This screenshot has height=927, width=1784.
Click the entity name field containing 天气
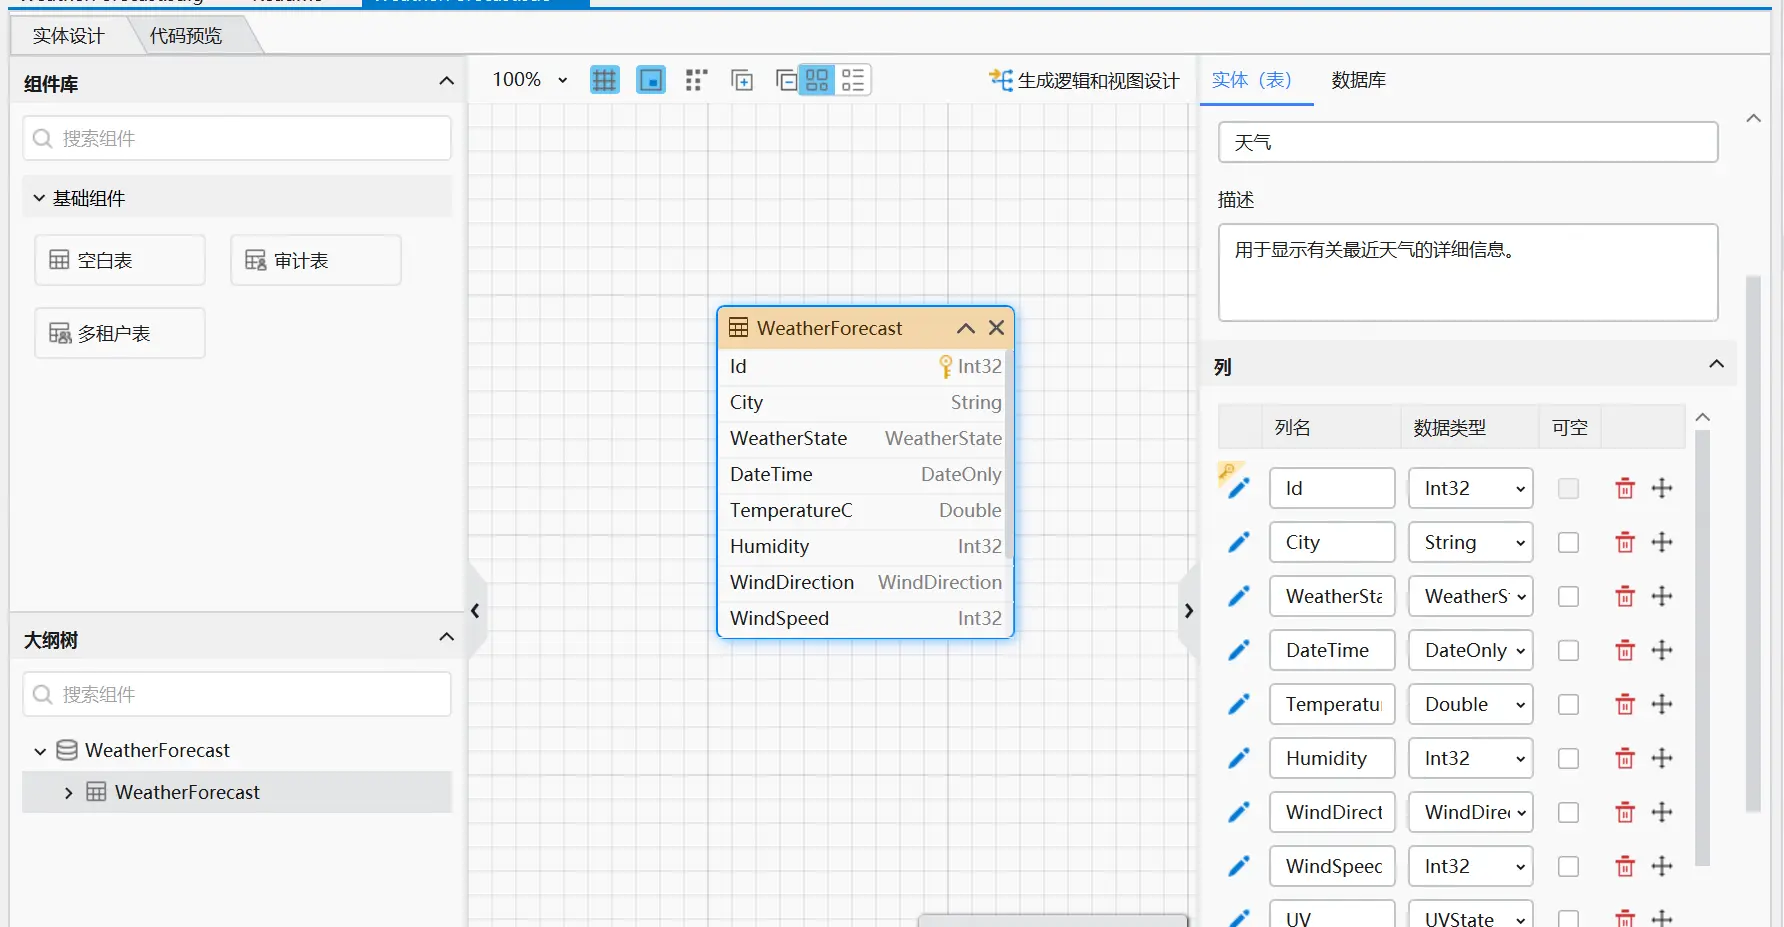point(1468,142)
